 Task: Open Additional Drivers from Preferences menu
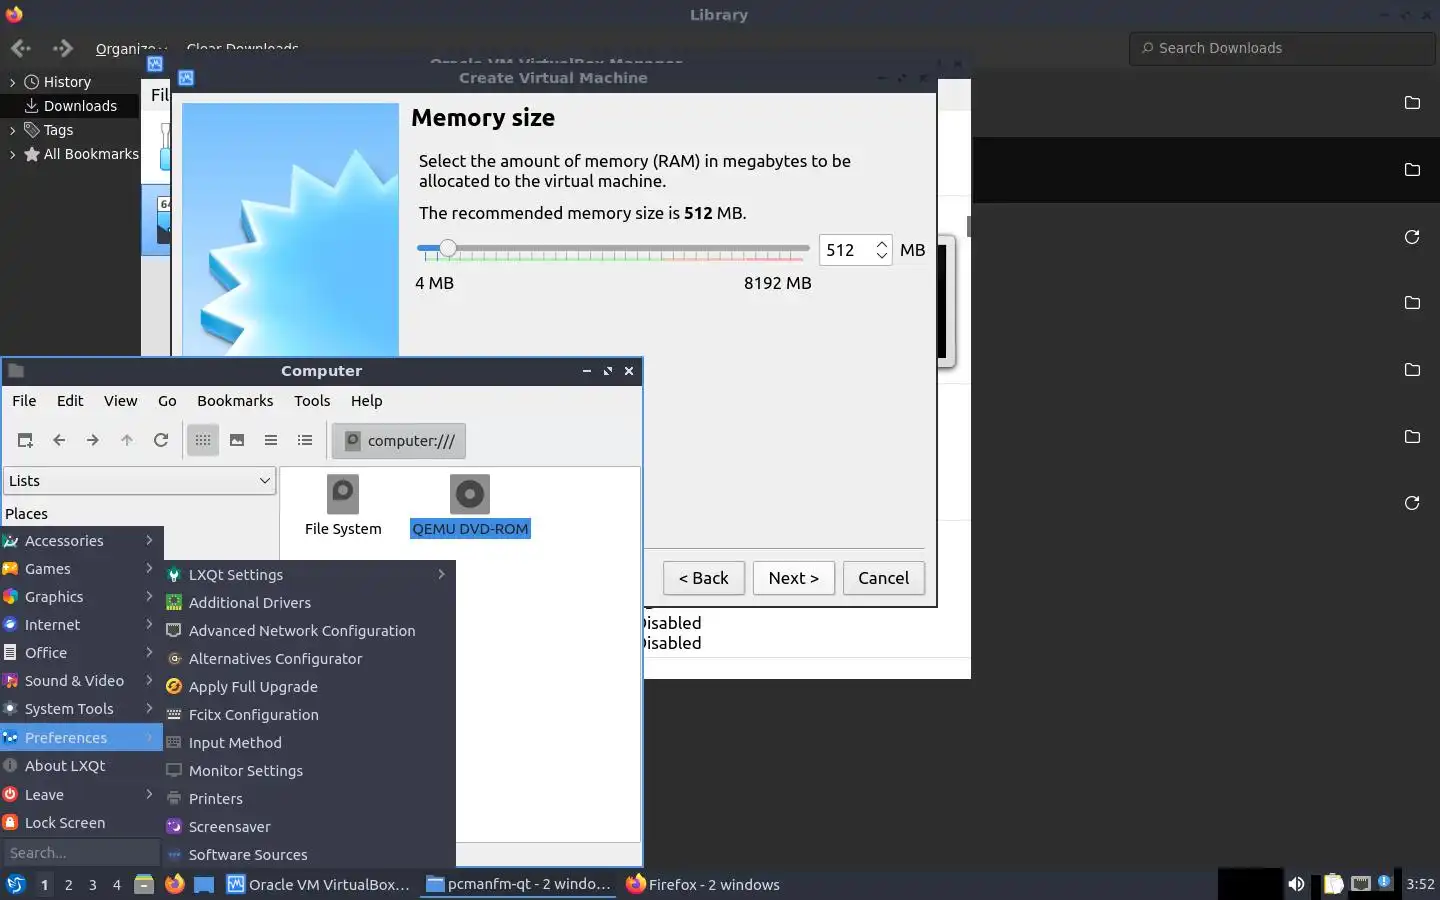point(310,603)
